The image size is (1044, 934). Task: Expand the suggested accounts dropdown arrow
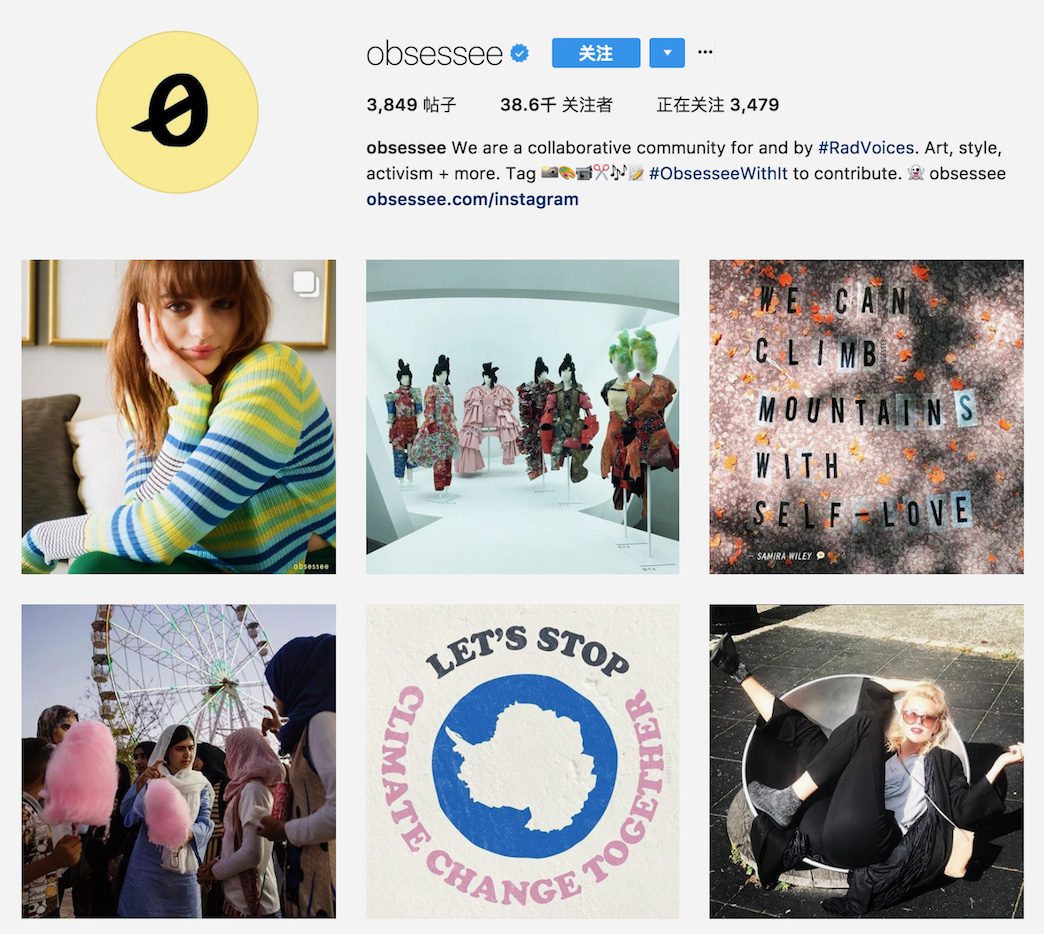(667, 53)
